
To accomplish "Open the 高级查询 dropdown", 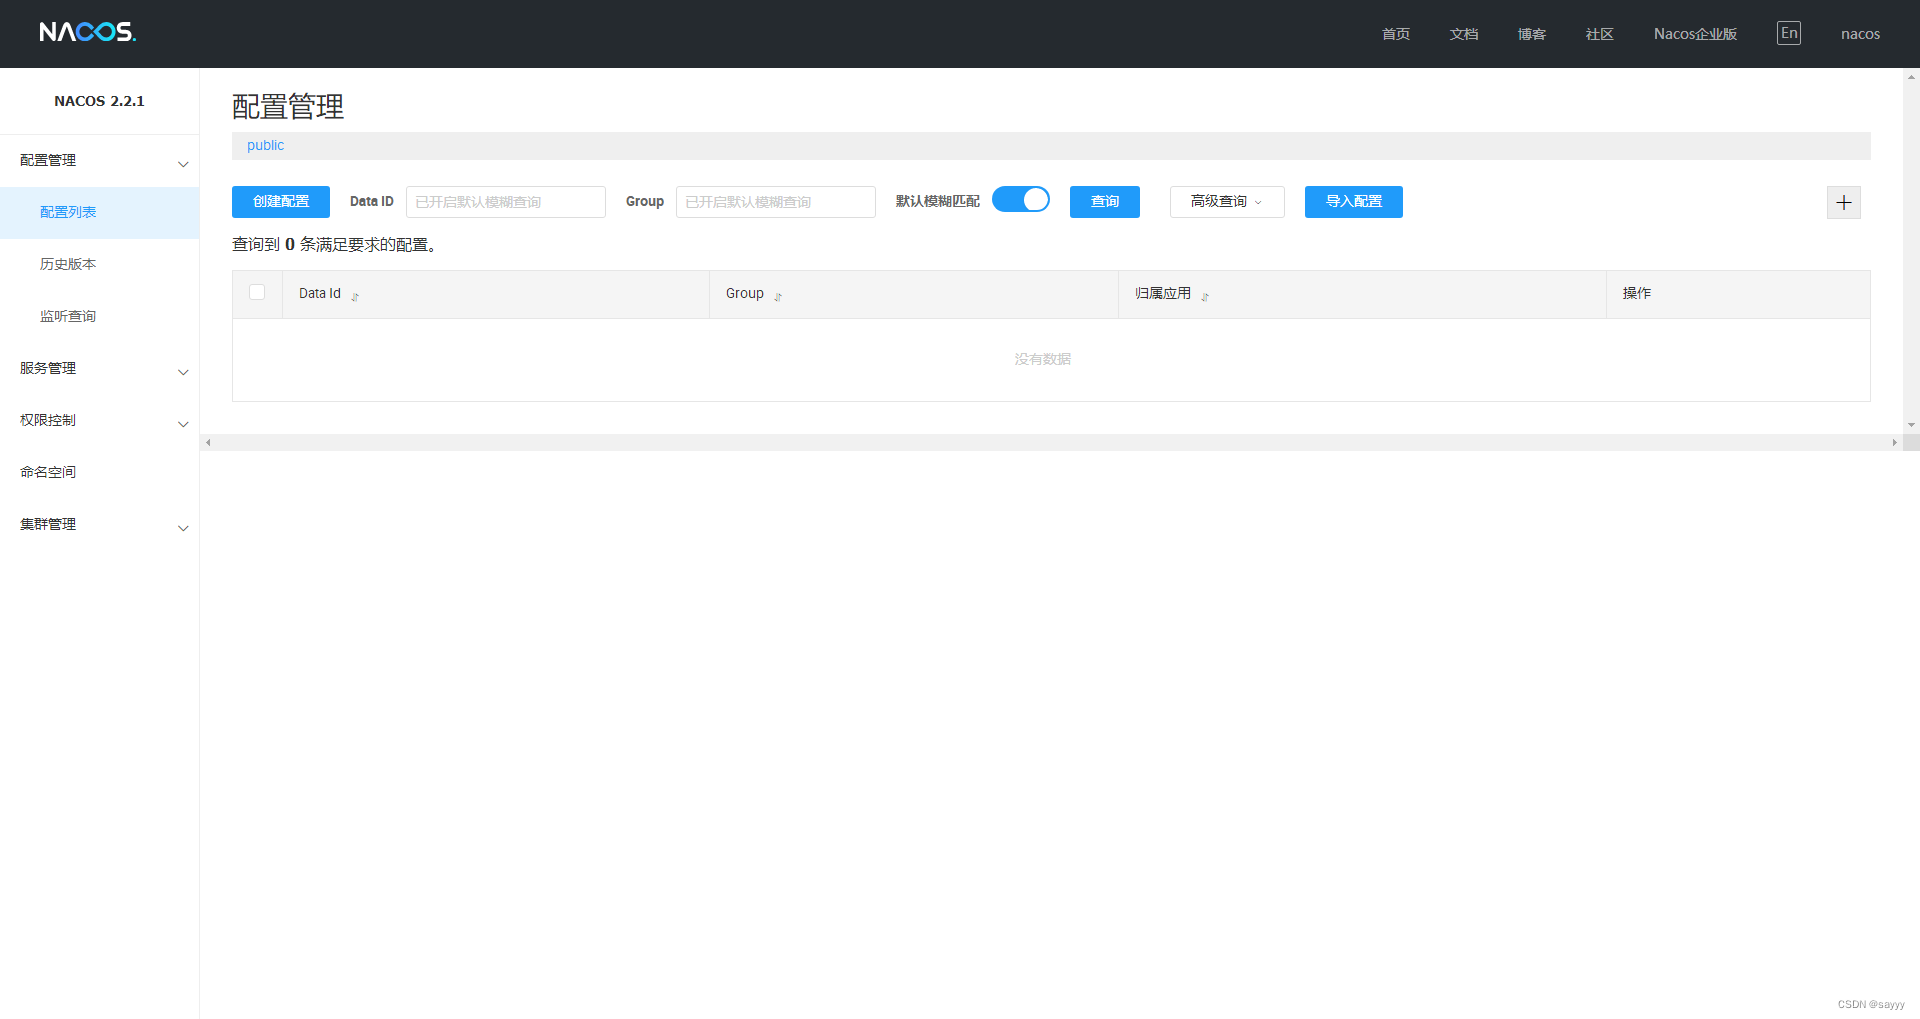I will 1227,202.
